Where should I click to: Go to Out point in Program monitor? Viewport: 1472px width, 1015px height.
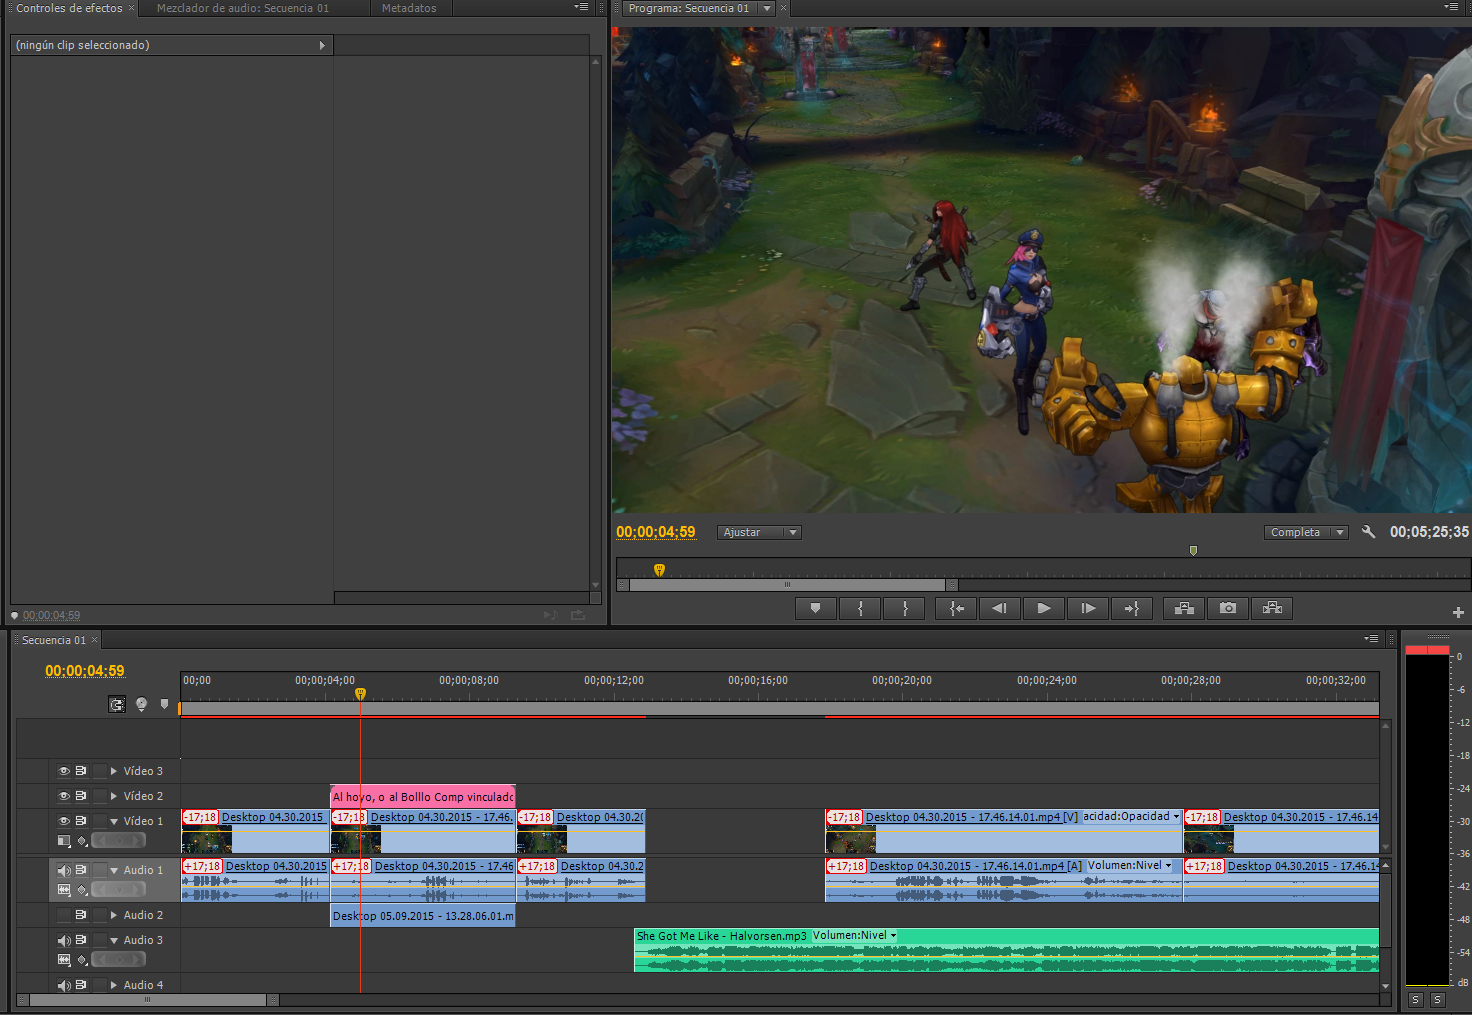click(x=1132, y=608)
